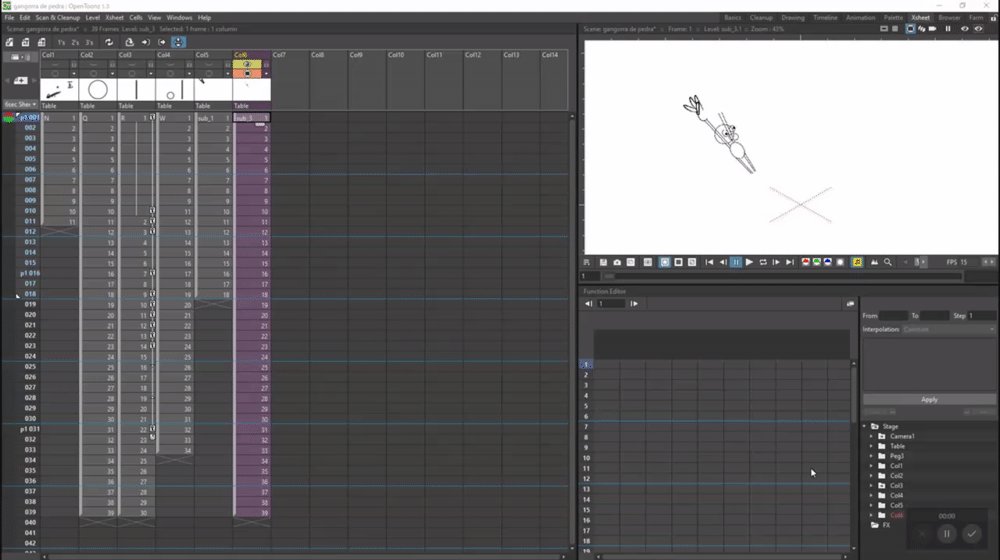The width and height of the screenshot is (1000, 560).
Task: Click the Collapse icon in xsheet toolbar
Action: coord(129,42)
